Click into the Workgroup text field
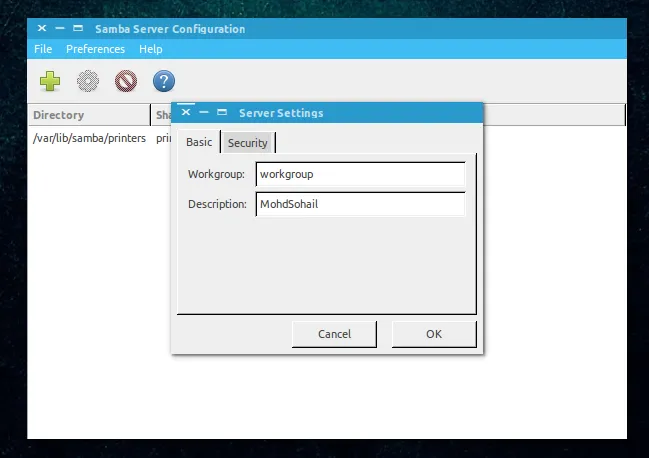The height and width of the screenshot is (458, 649). tap(360, 174)
